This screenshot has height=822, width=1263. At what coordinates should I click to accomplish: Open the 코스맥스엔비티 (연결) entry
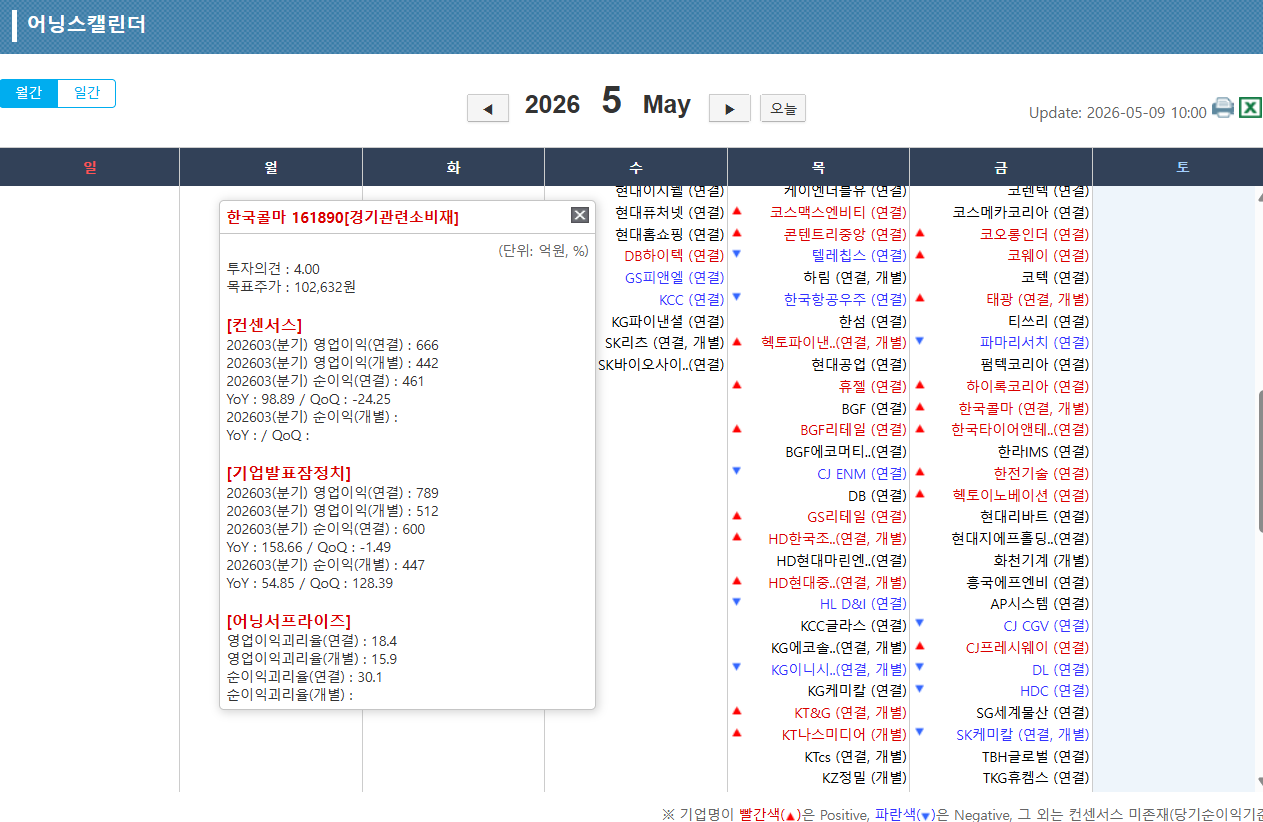point(838,212)
